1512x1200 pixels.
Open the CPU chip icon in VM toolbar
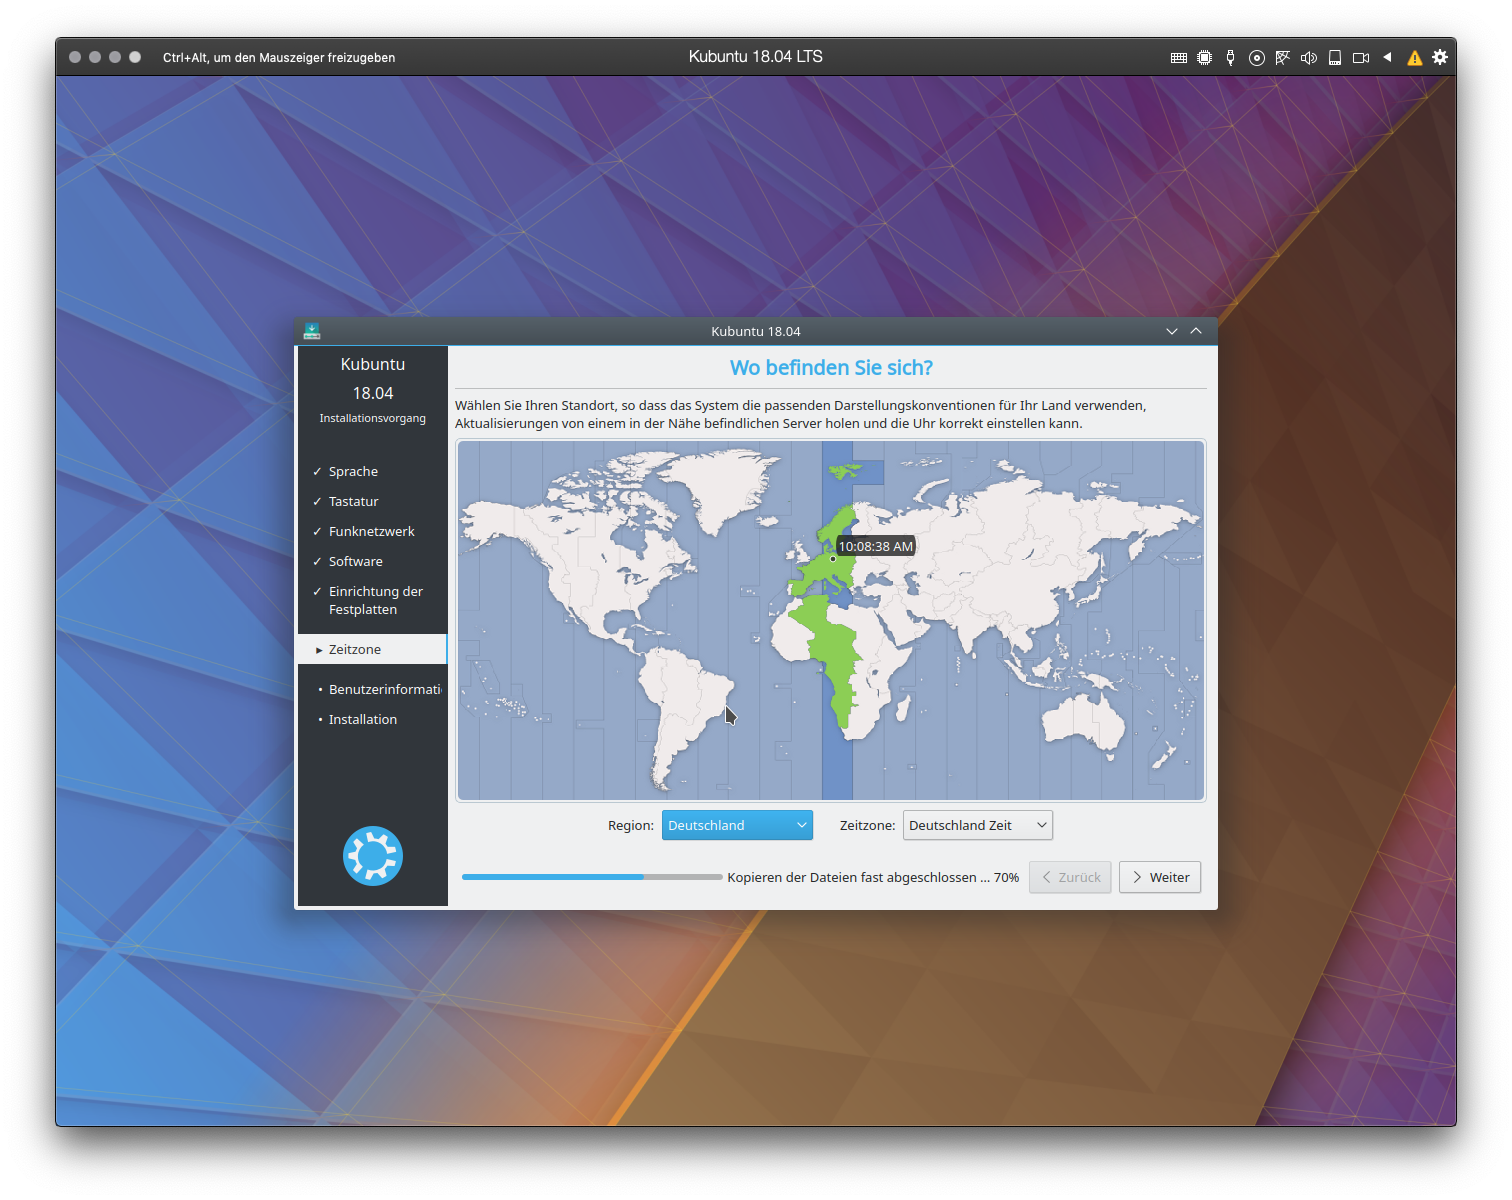click(1205, 58)
